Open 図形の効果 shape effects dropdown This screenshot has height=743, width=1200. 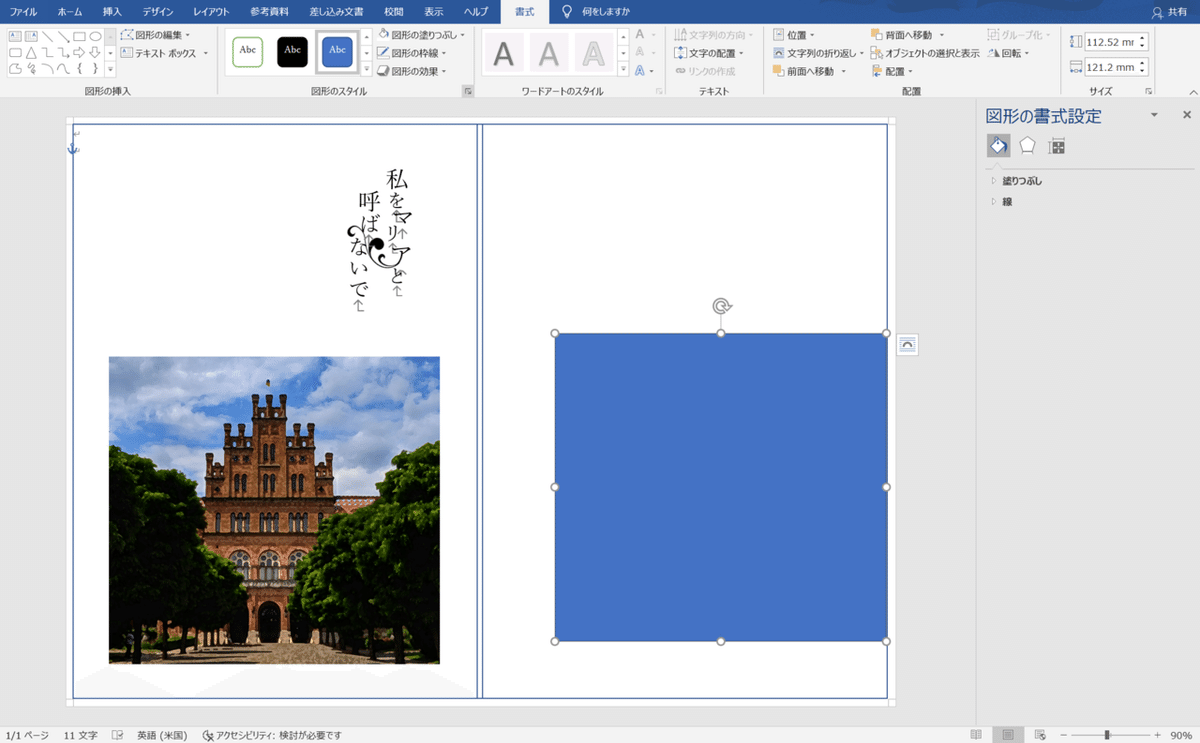412,71
